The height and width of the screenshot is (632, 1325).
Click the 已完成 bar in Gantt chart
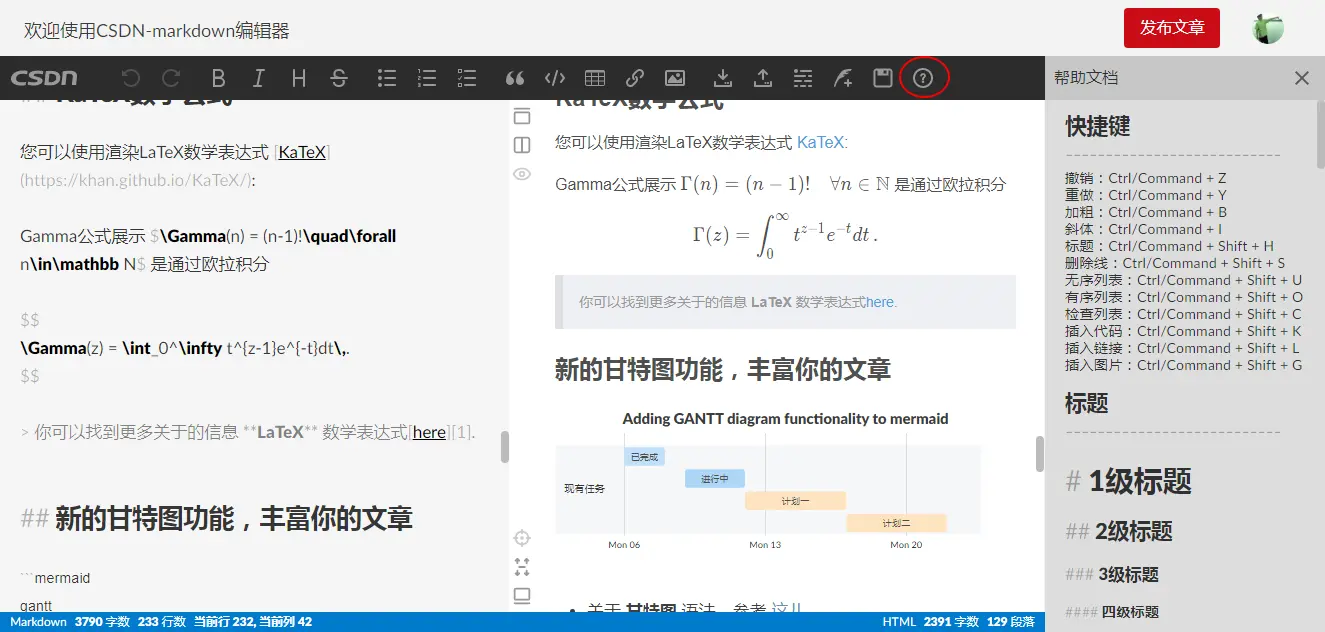644,457
